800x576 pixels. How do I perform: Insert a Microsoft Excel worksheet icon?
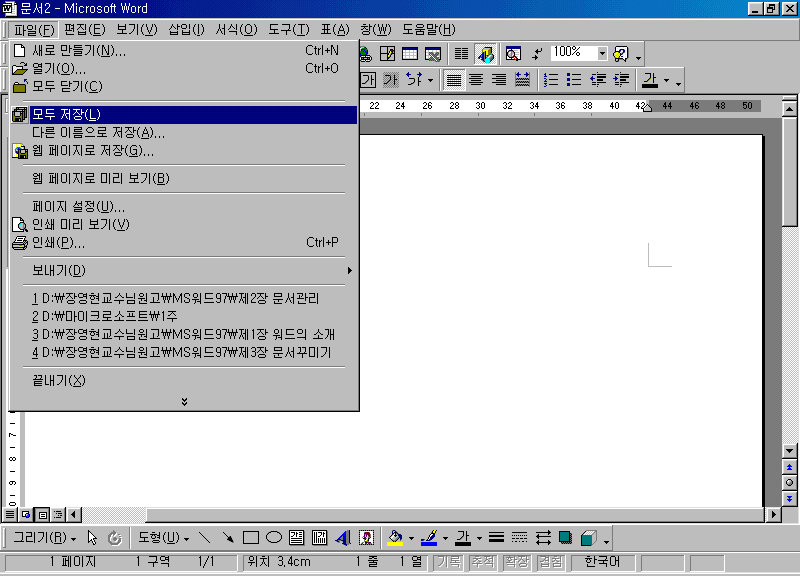pos(433,54)
